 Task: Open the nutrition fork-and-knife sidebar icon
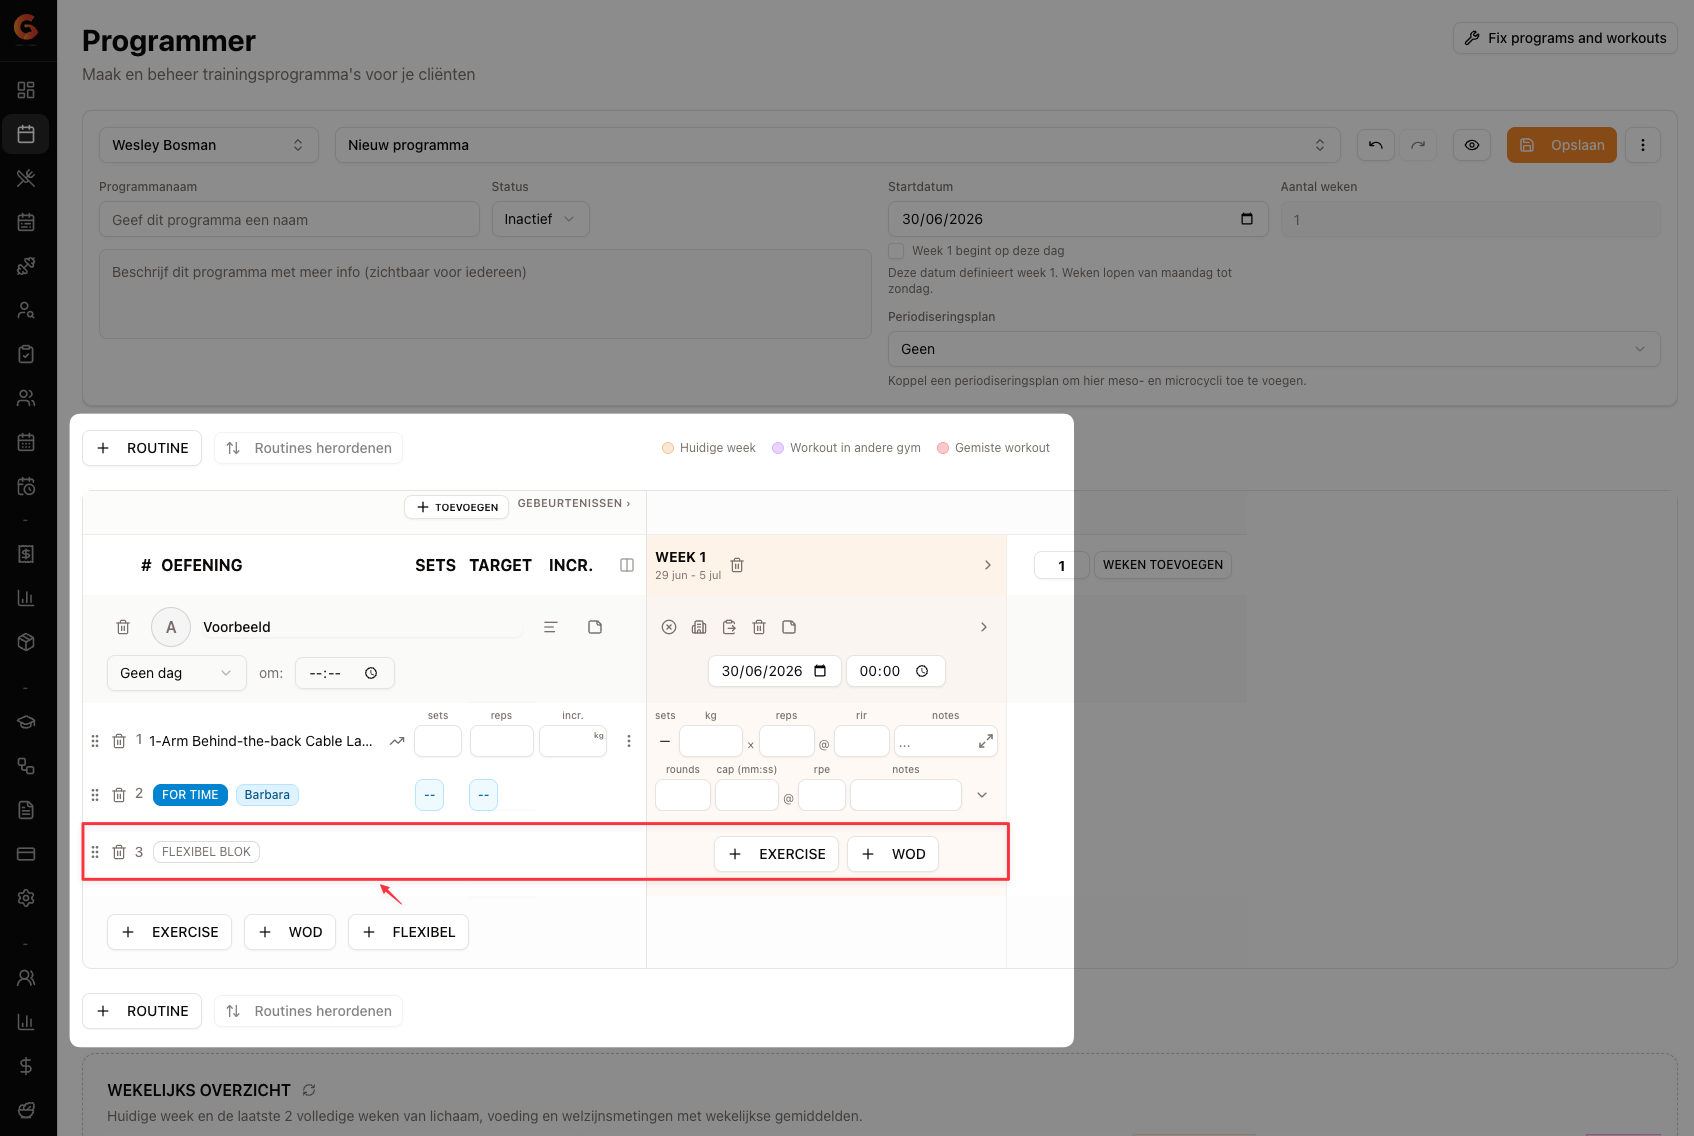coord(26,178)
